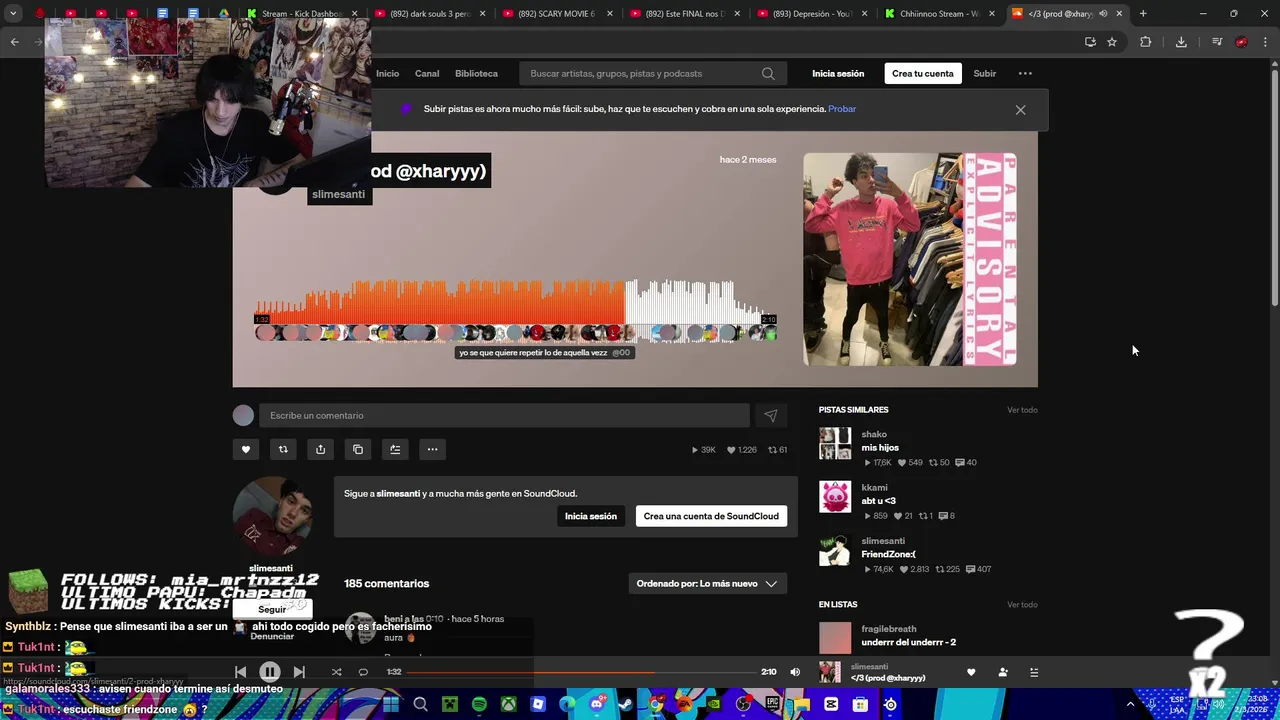The image size is (1280, 720).
Task: Switch to Depresión YouTube tab
Action: coord(814,14)
